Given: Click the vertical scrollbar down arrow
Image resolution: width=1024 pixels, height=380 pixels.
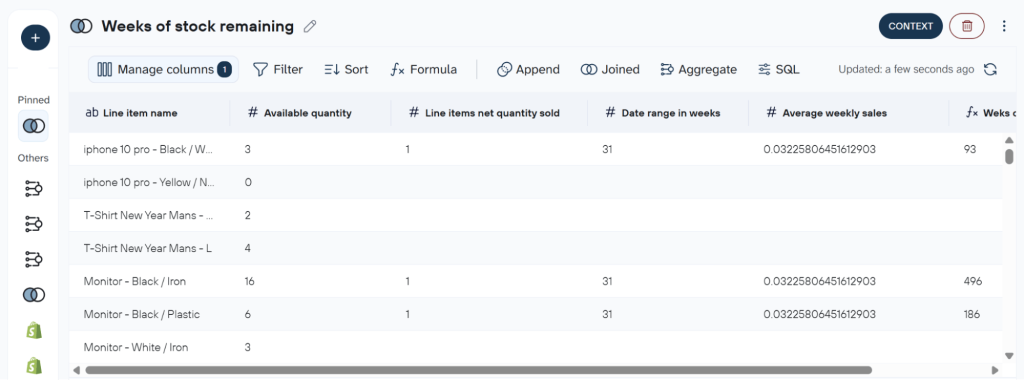Looking at the screenshot, I should [x=1009, y=355].
